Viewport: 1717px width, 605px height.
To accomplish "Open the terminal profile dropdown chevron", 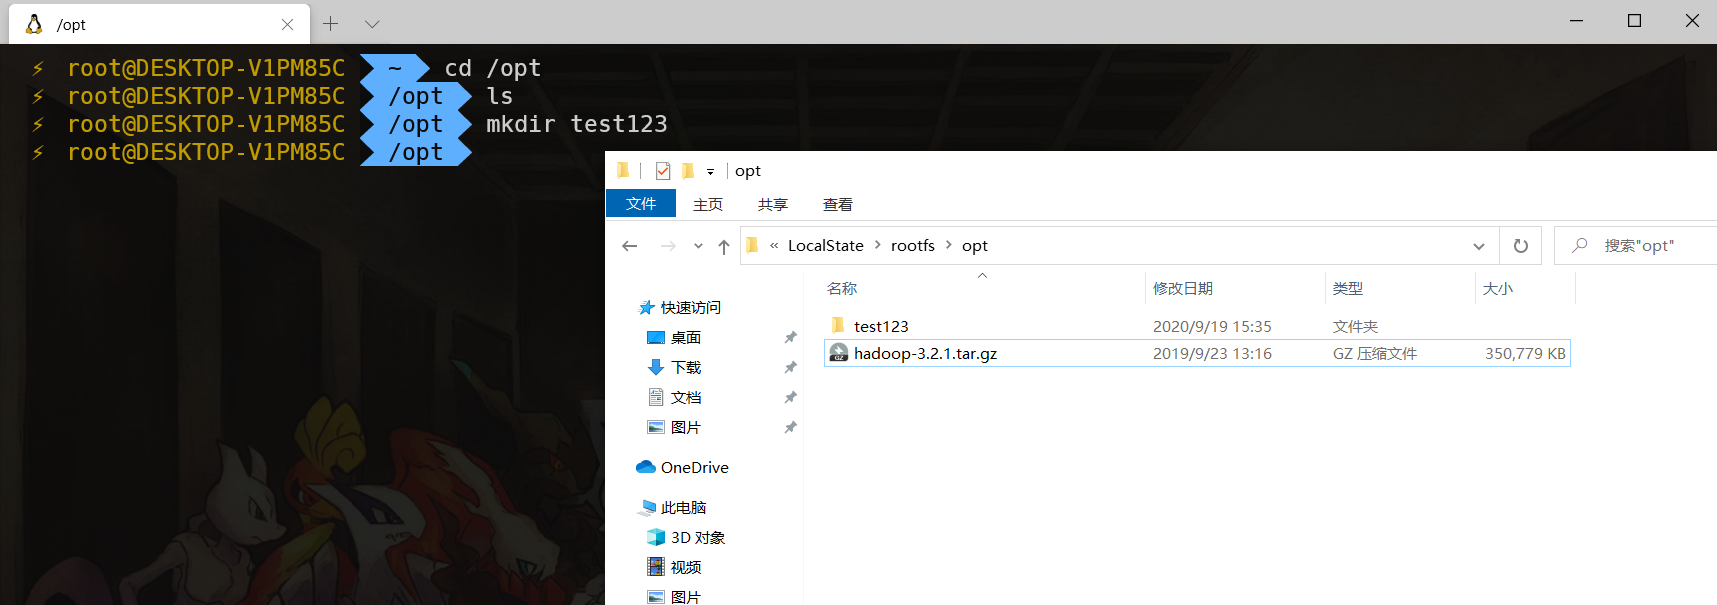I will click(372, 24).
